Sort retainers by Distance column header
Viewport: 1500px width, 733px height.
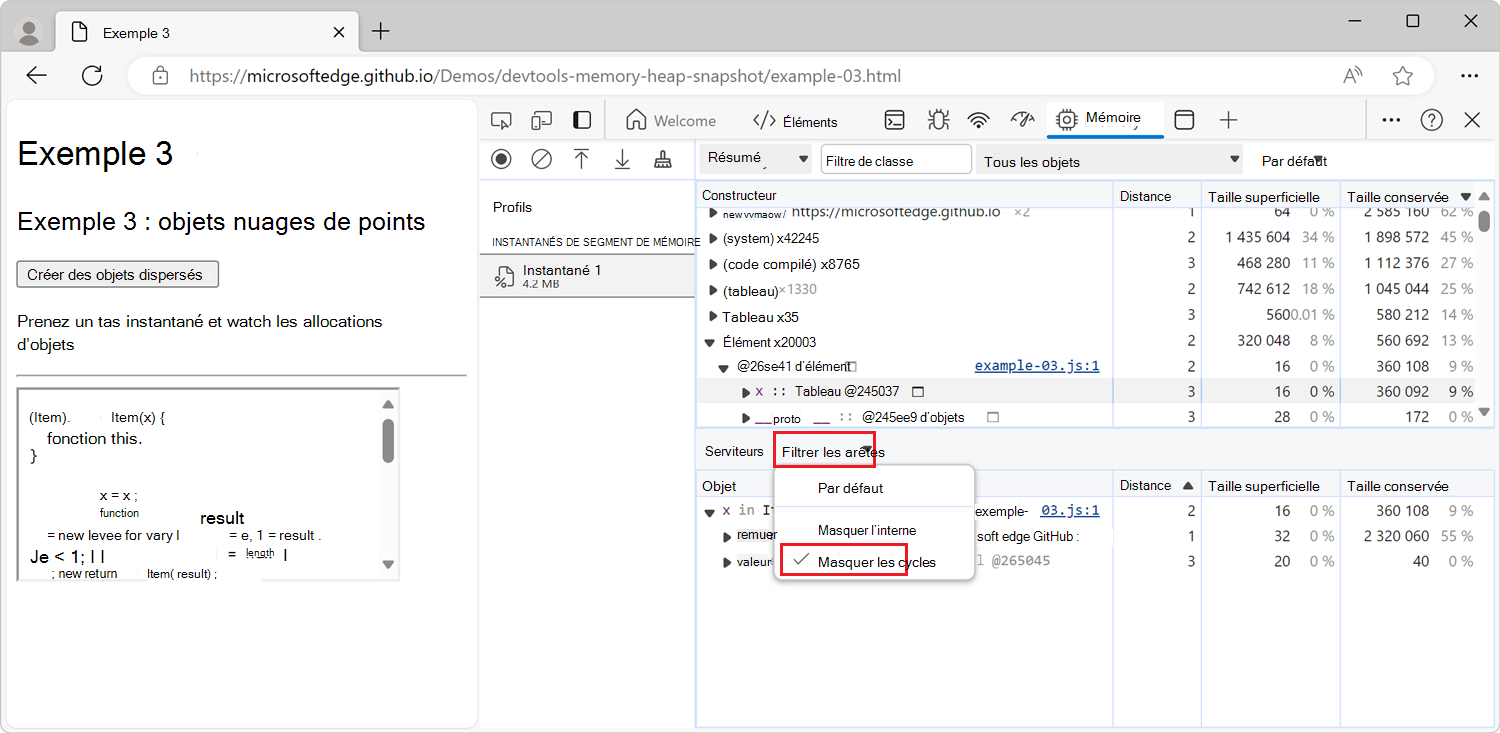1156,486
